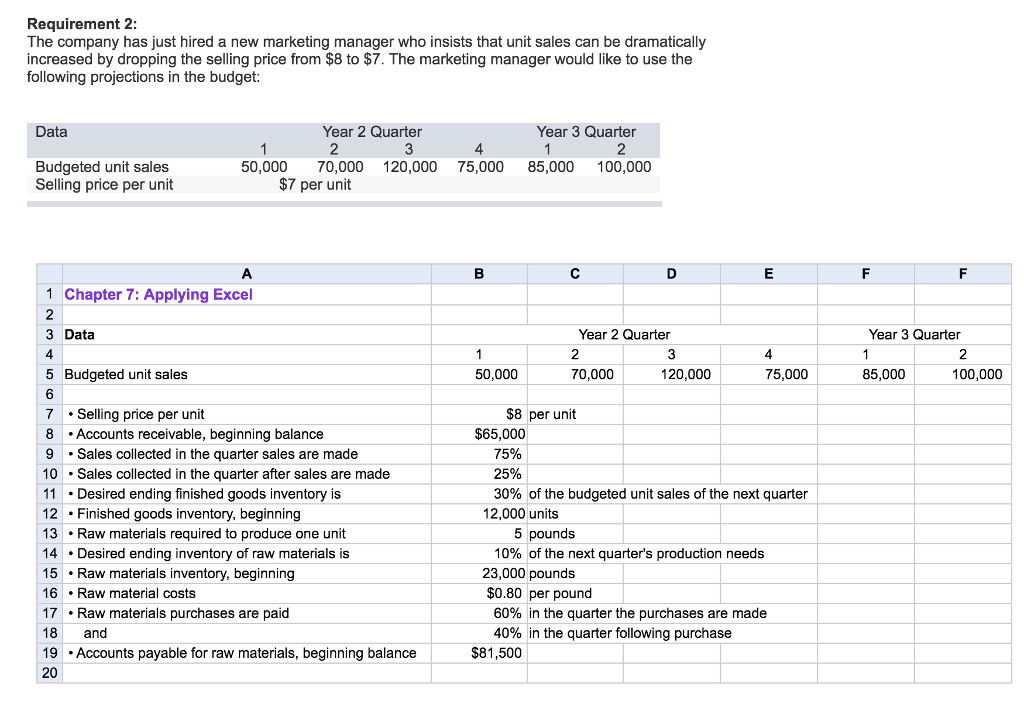
Task: Click 'Selling price per unit' in row 7
Action: pos(140,414)
